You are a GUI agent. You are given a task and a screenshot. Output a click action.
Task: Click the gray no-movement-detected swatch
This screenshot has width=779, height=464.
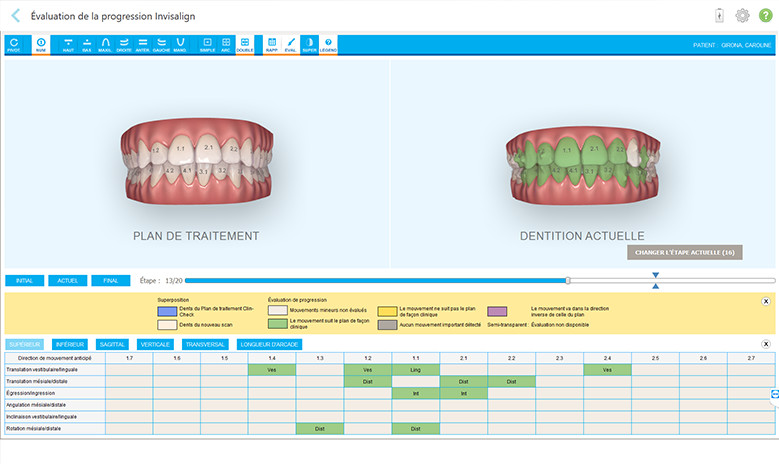pos(387,325)
